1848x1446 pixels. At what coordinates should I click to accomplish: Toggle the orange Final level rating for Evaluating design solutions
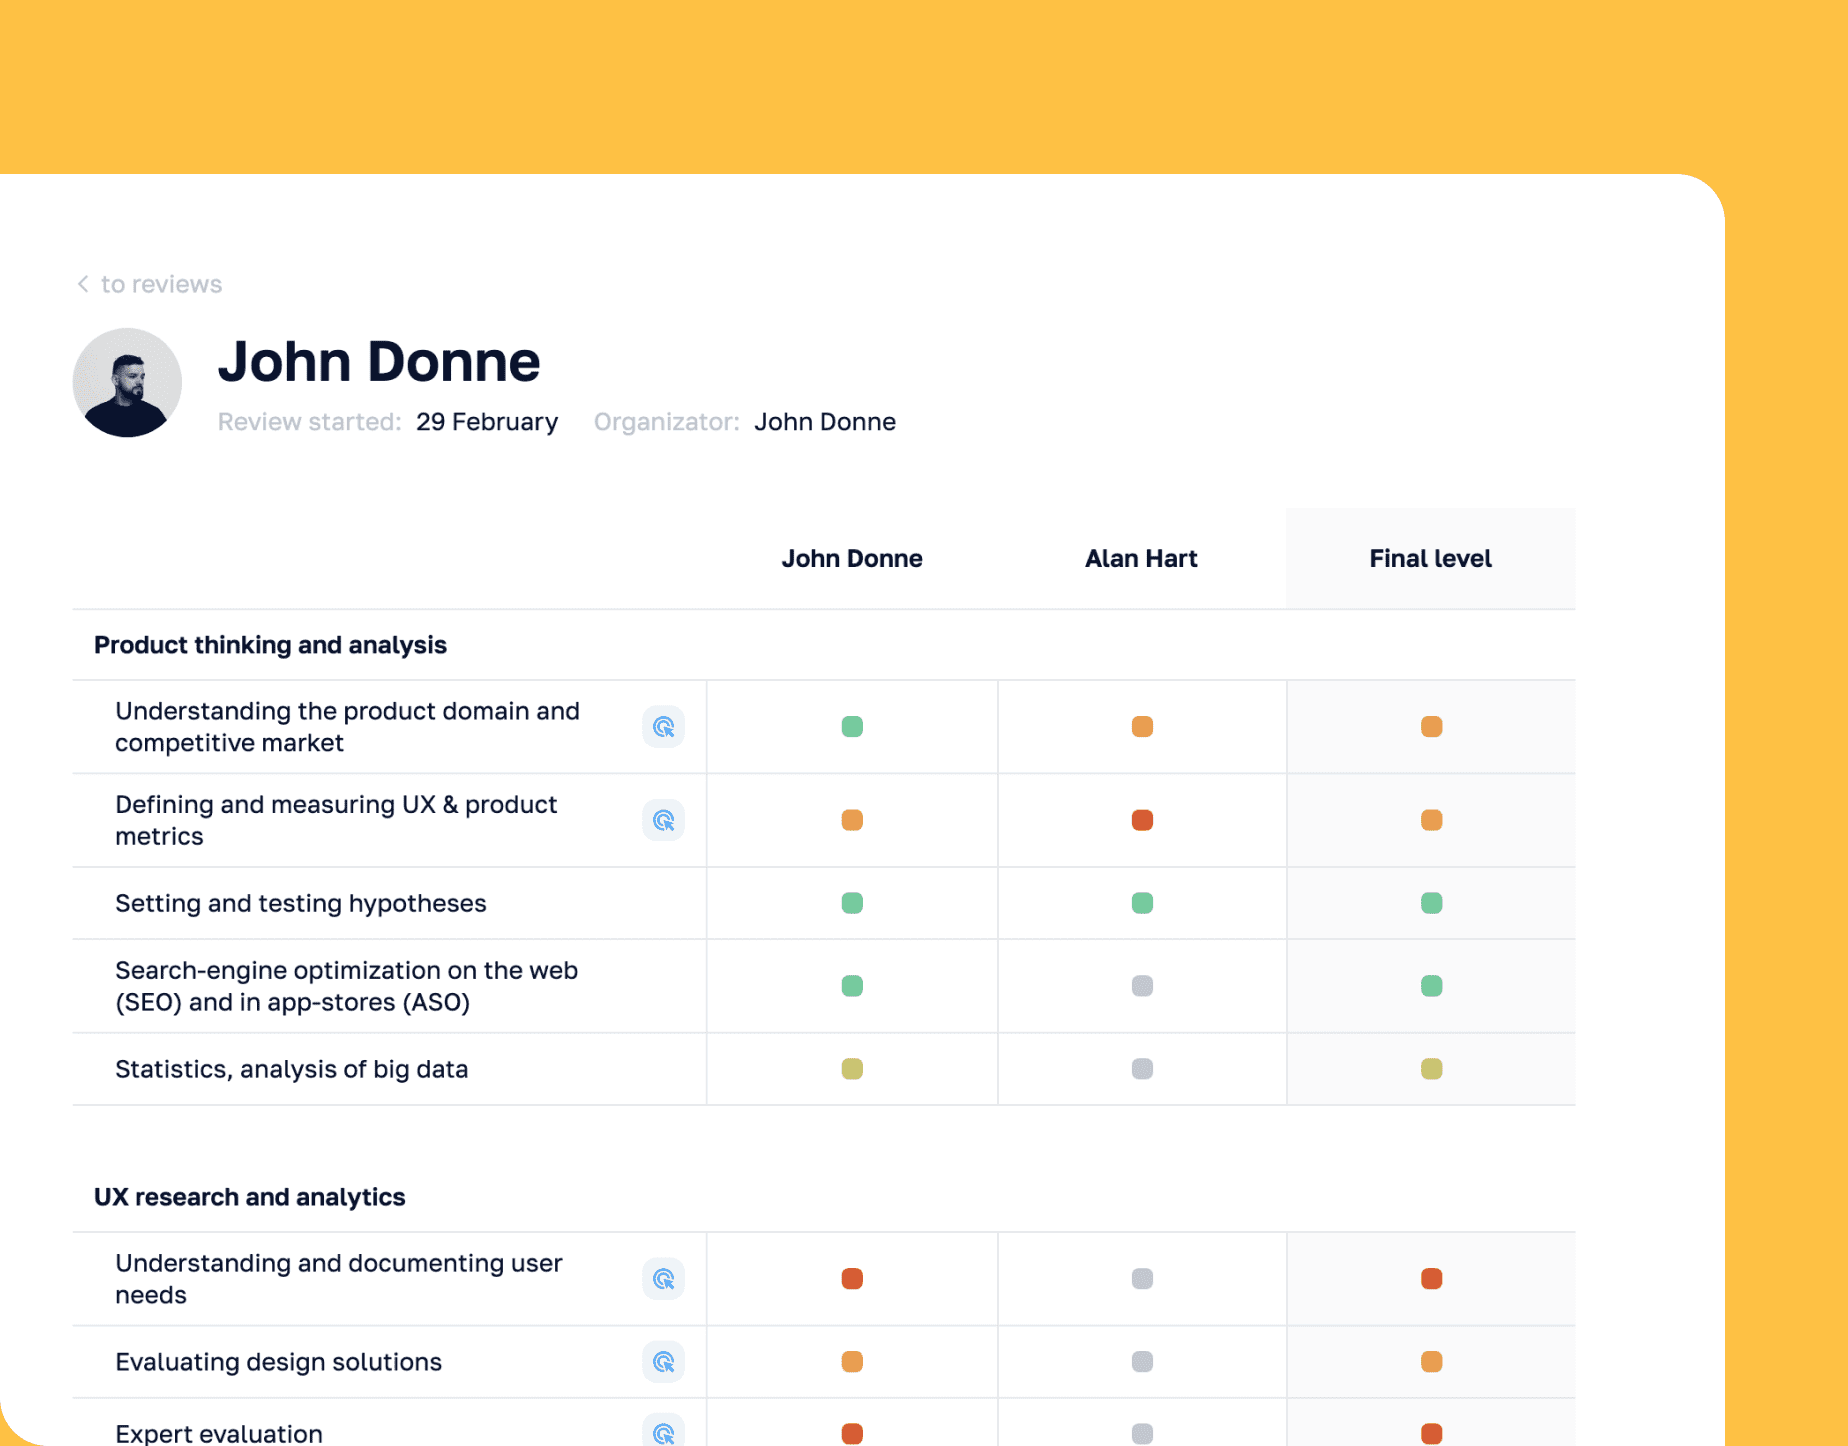[x=1431, y=1361]
